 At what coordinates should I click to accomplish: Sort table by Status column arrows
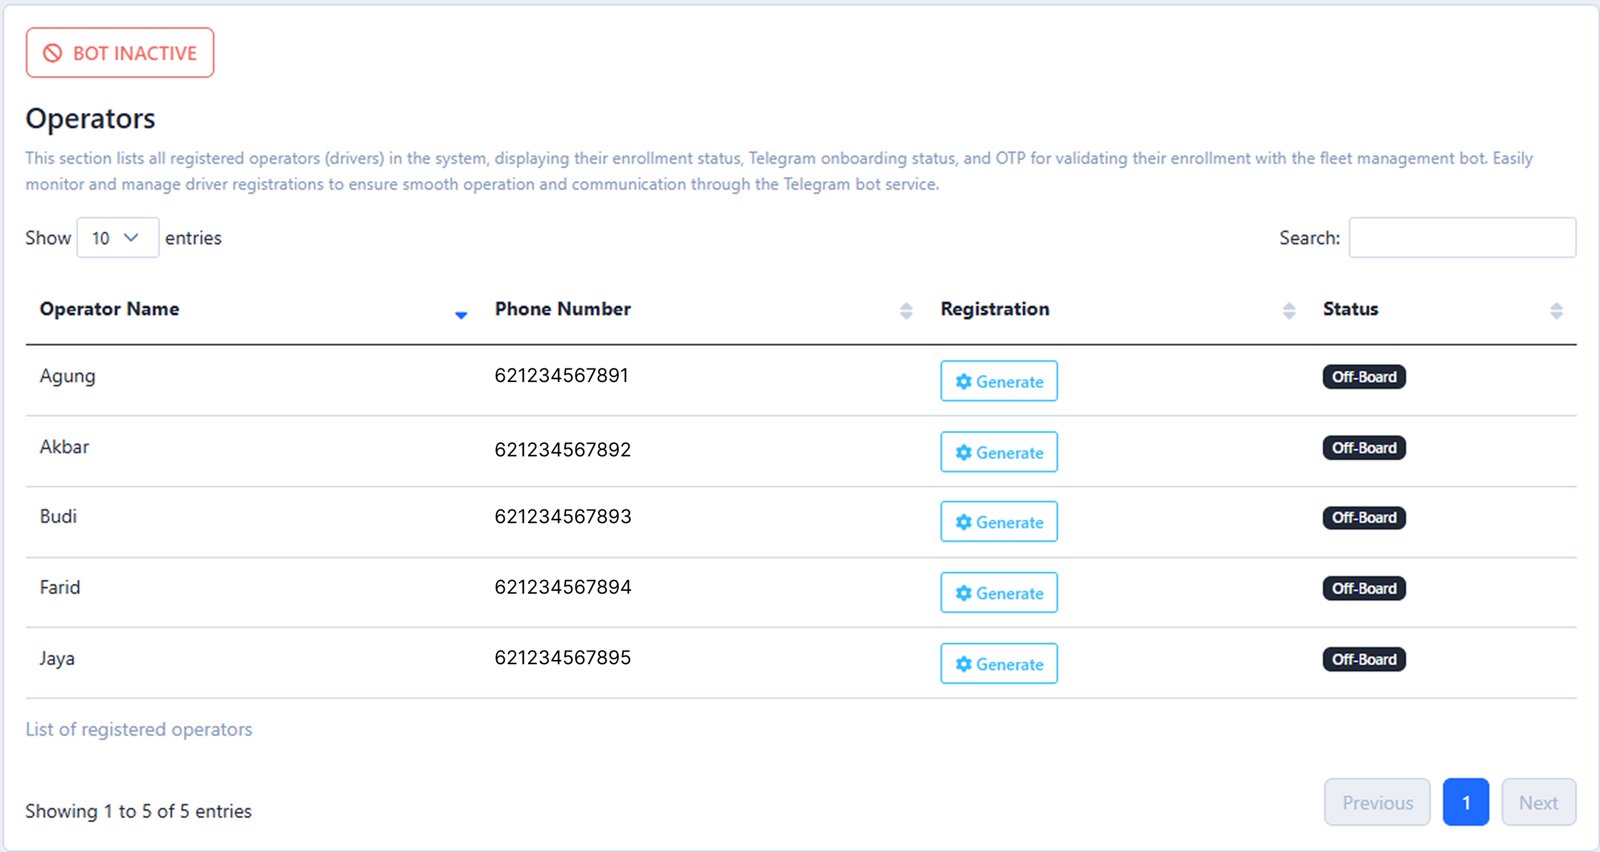(1556, 311)
